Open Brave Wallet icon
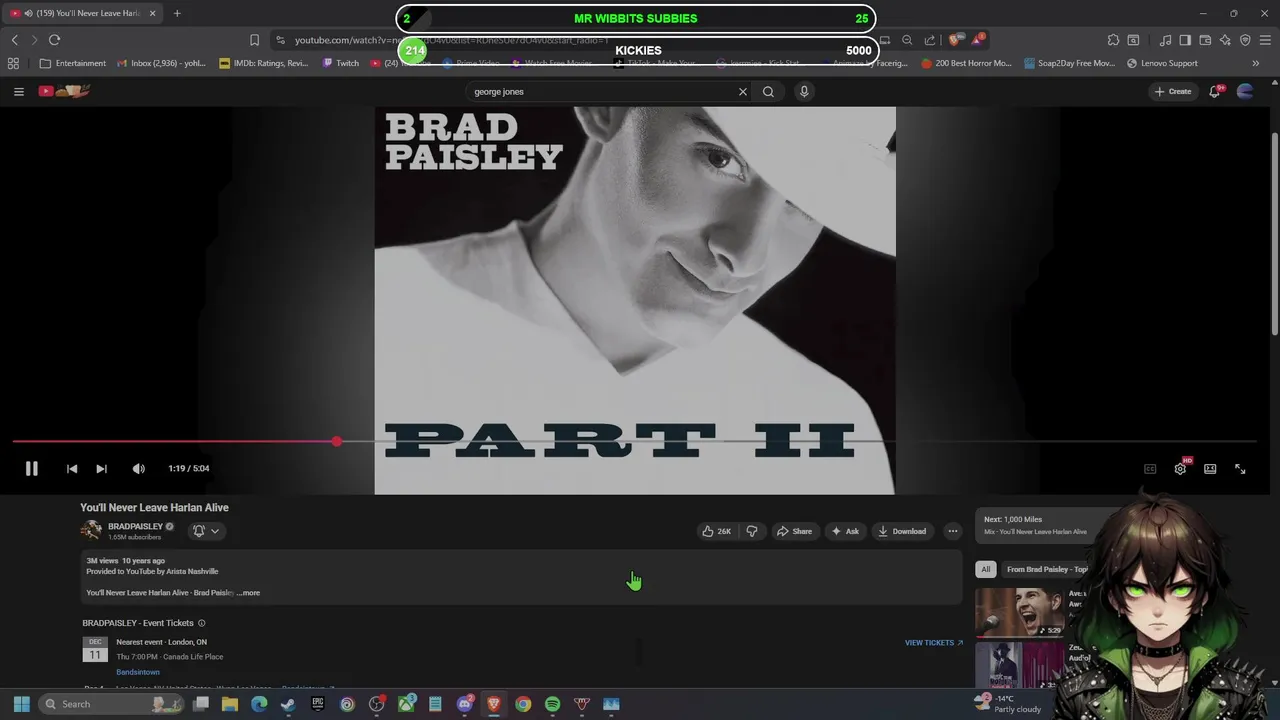 pyautogui.click(x=1205, y=40)
